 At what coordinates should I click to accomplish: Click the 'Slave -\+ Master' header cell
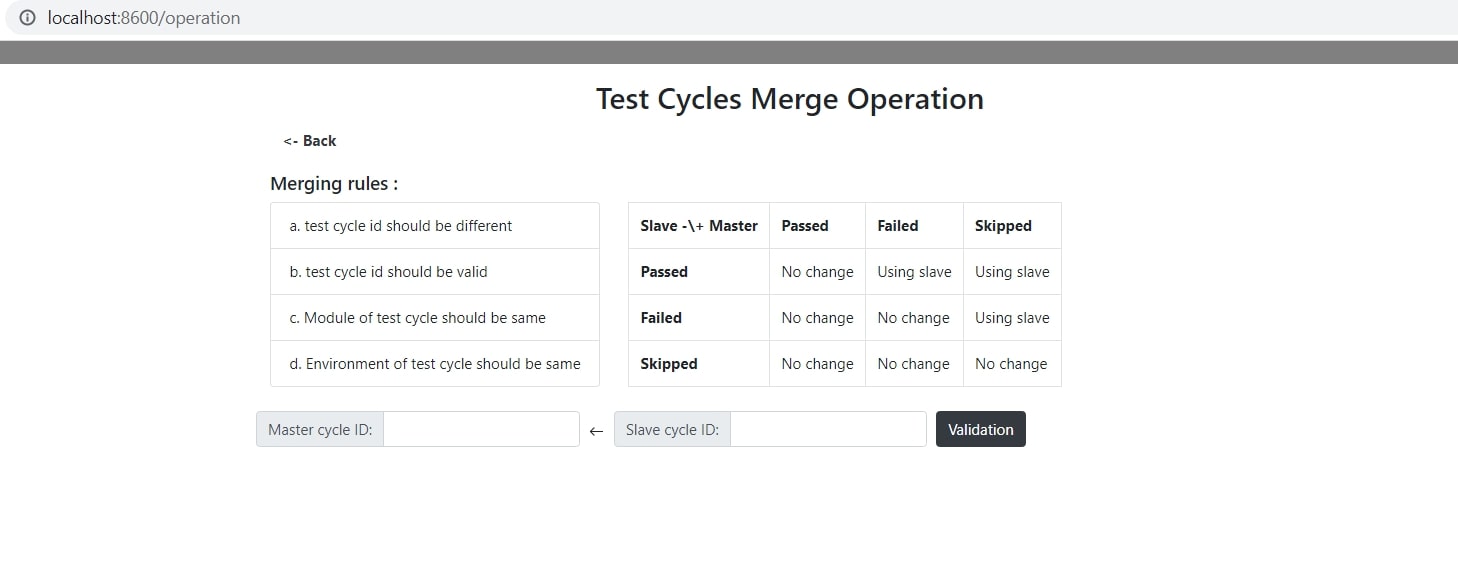(698, 226)
